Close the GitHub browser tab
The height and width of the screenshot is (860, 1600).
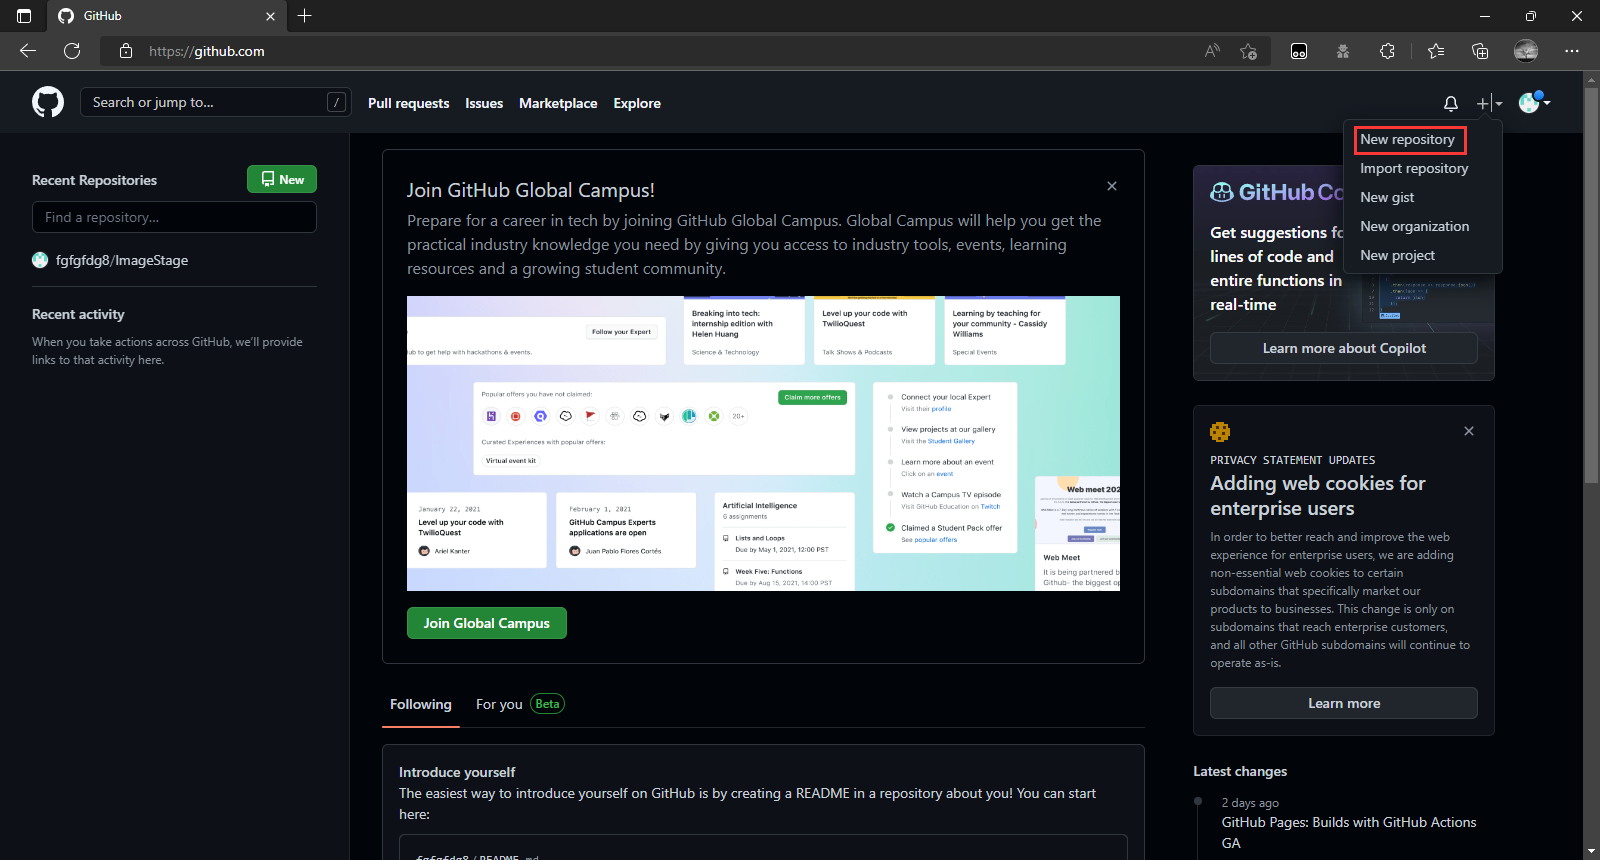click(270, 16)
